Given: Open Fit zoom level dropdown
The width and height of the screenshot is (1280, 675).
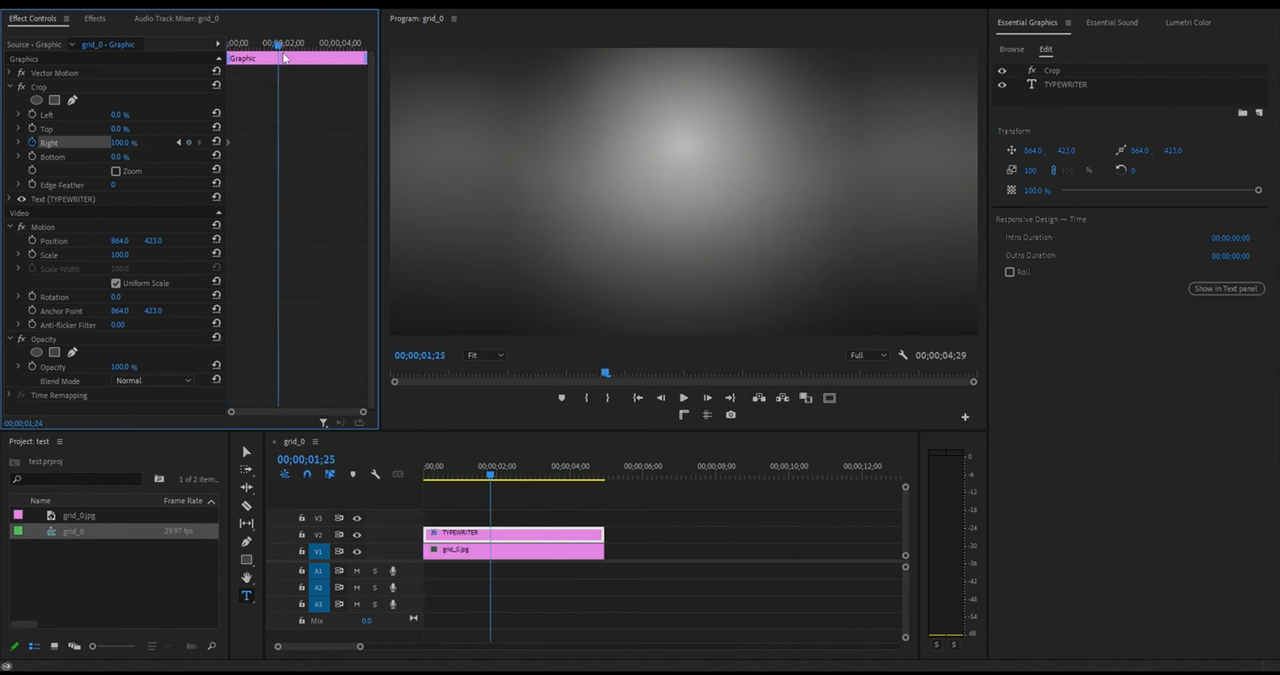Looking at the screenshot, I should [x=486, y=355].
